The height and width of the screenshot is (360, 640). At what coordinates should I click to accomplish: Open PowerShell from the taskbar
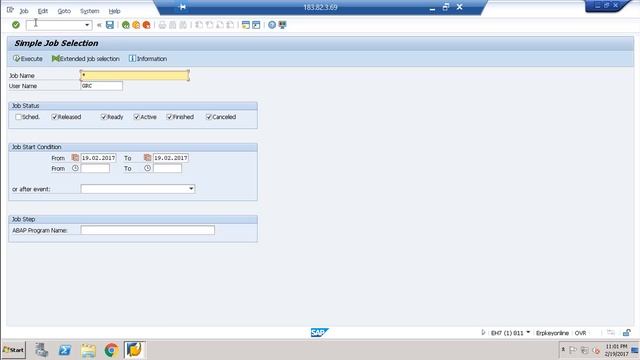[65, 350]
